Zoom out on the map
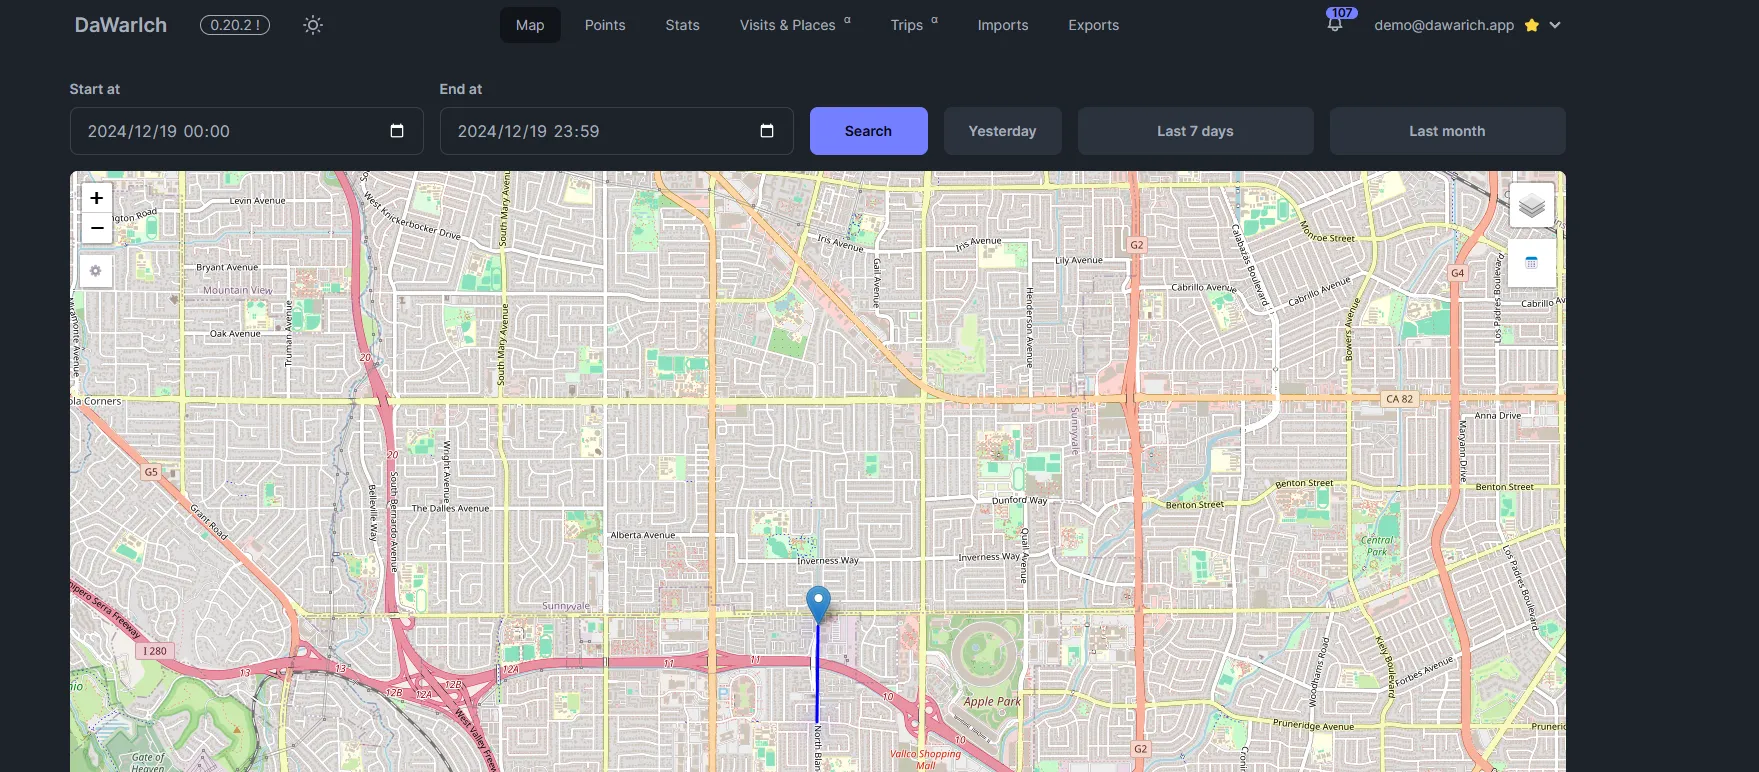The width and height of the screenshot is (1759, 772). (96, 228)
